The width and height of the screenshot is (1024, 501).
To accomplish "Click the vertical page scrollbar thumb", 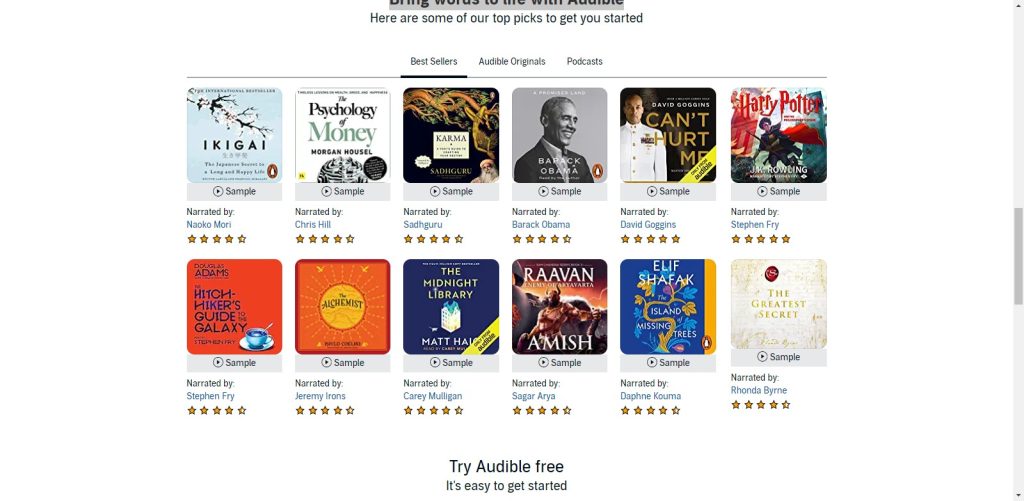I will pyautogui.click(x=1018, y=256).
